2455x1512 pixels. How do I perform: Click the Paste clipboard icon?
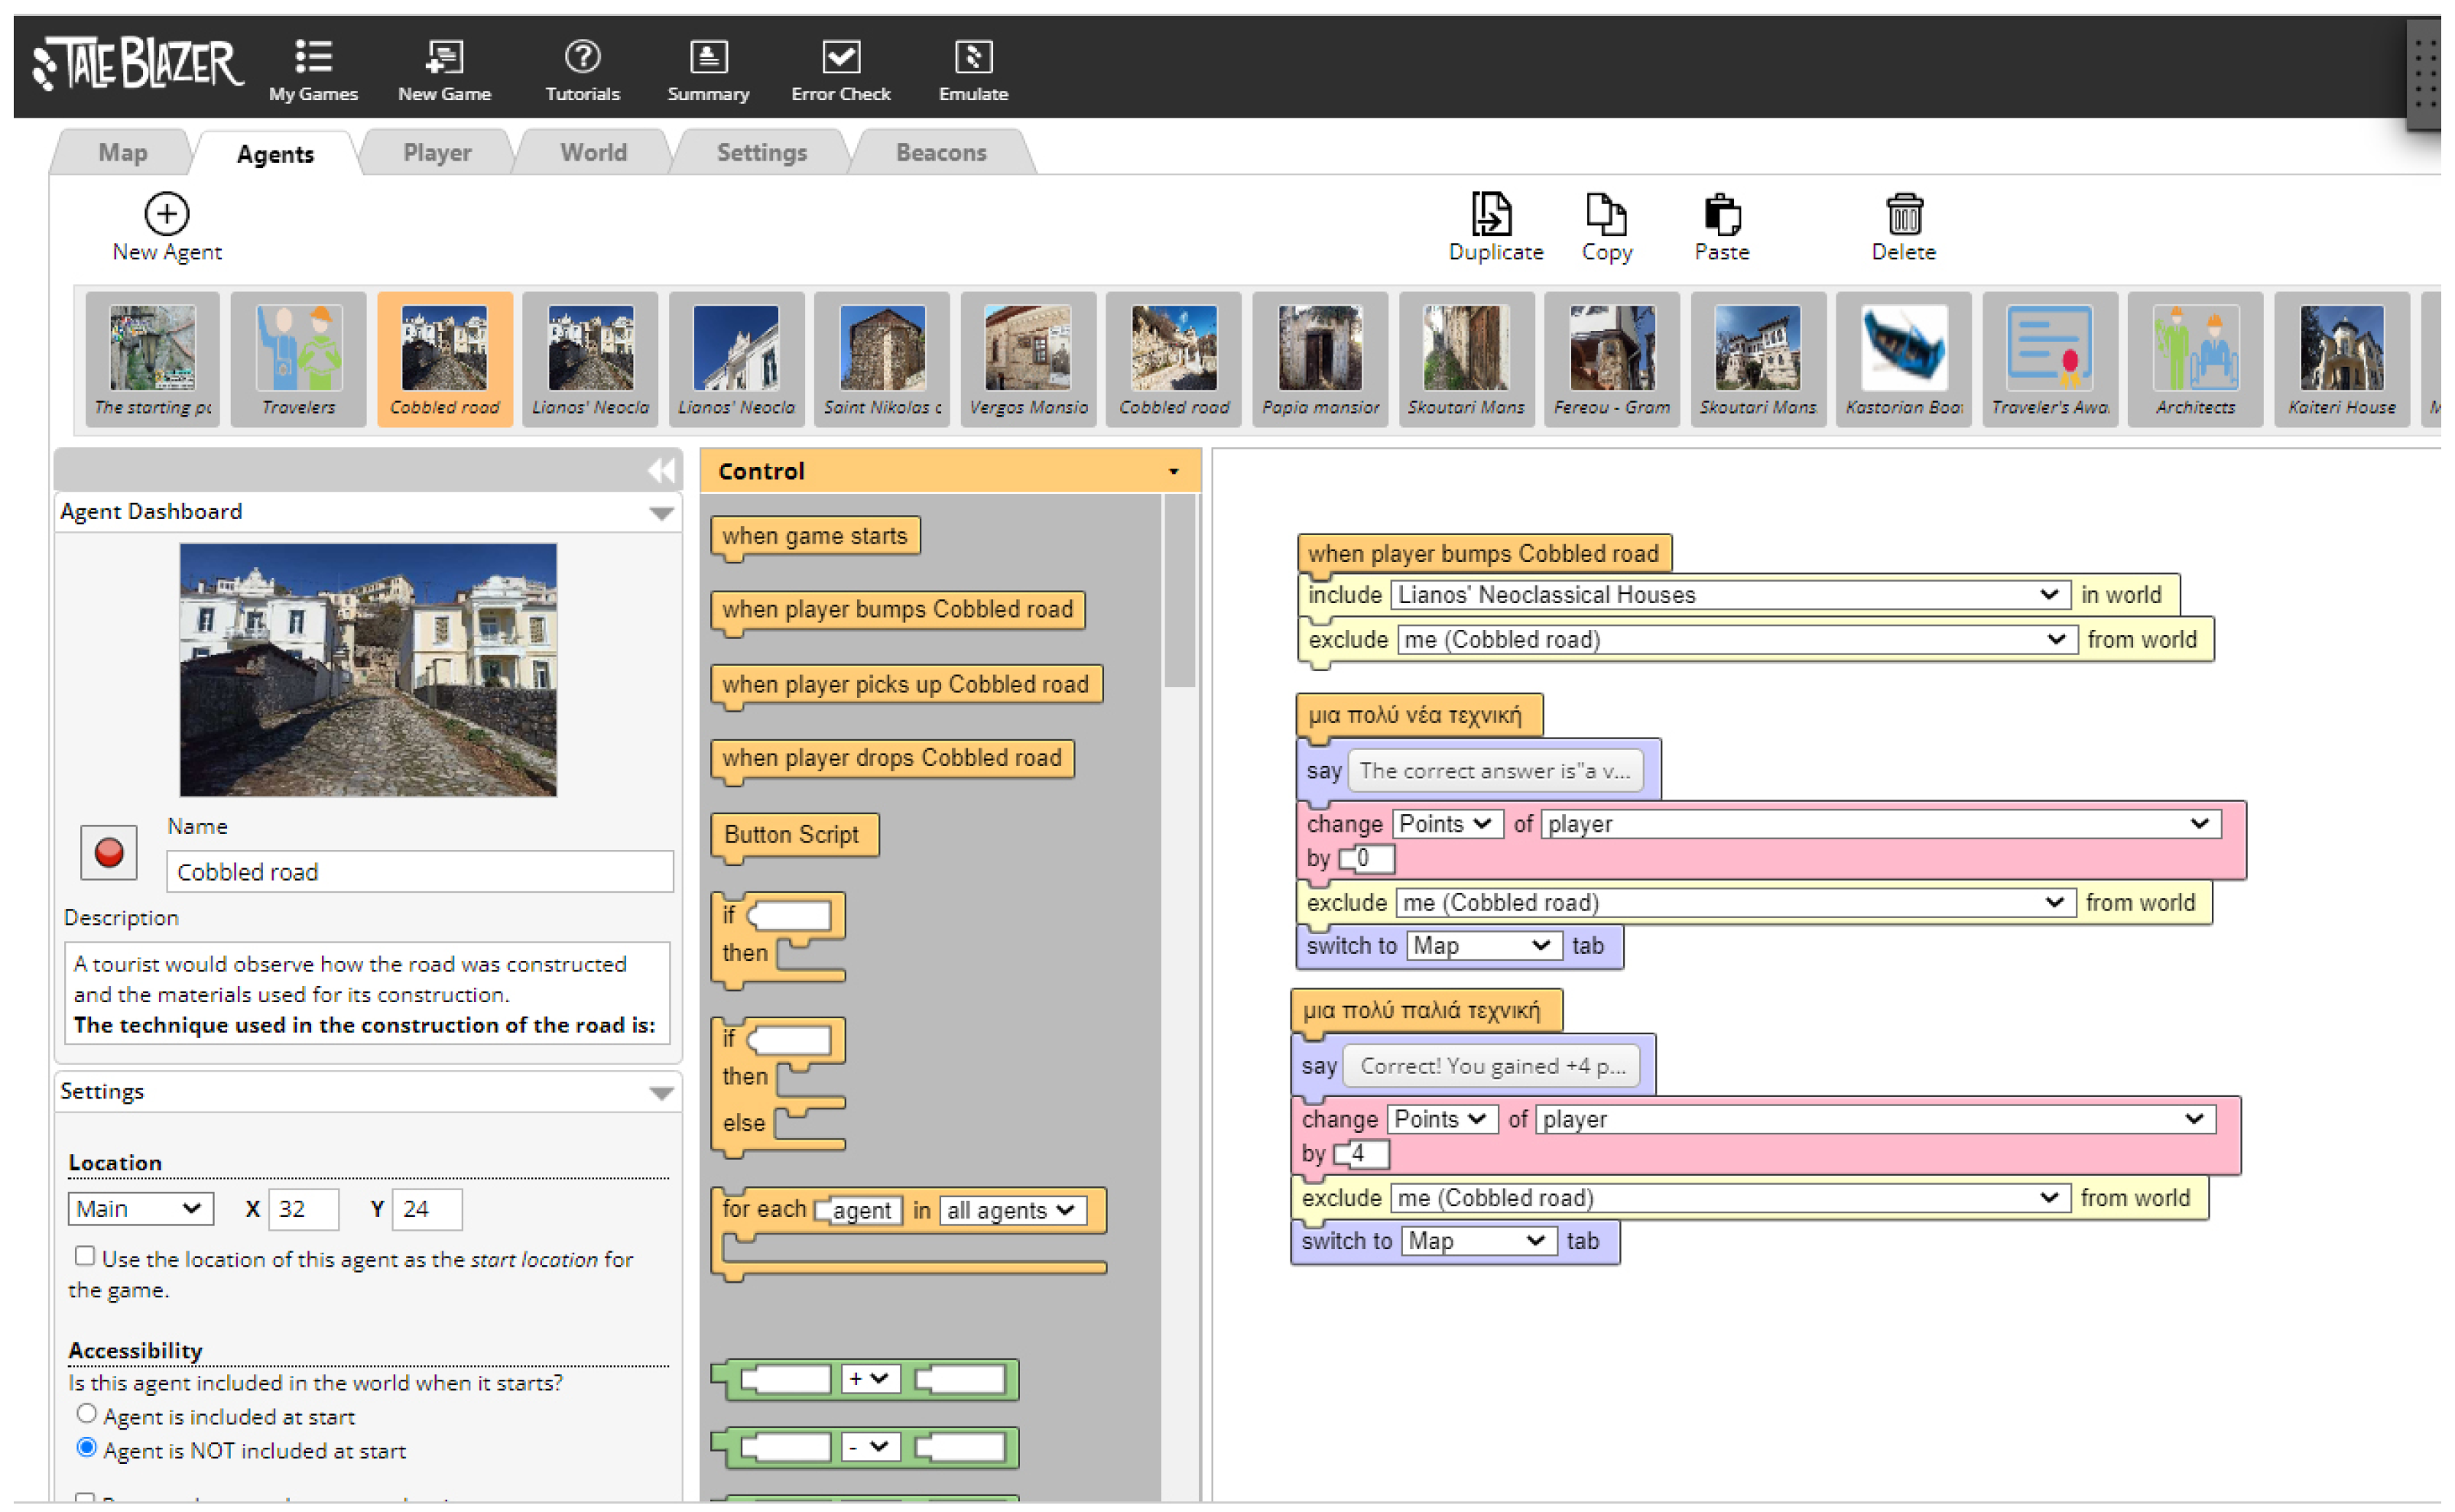click(1722, 213)
